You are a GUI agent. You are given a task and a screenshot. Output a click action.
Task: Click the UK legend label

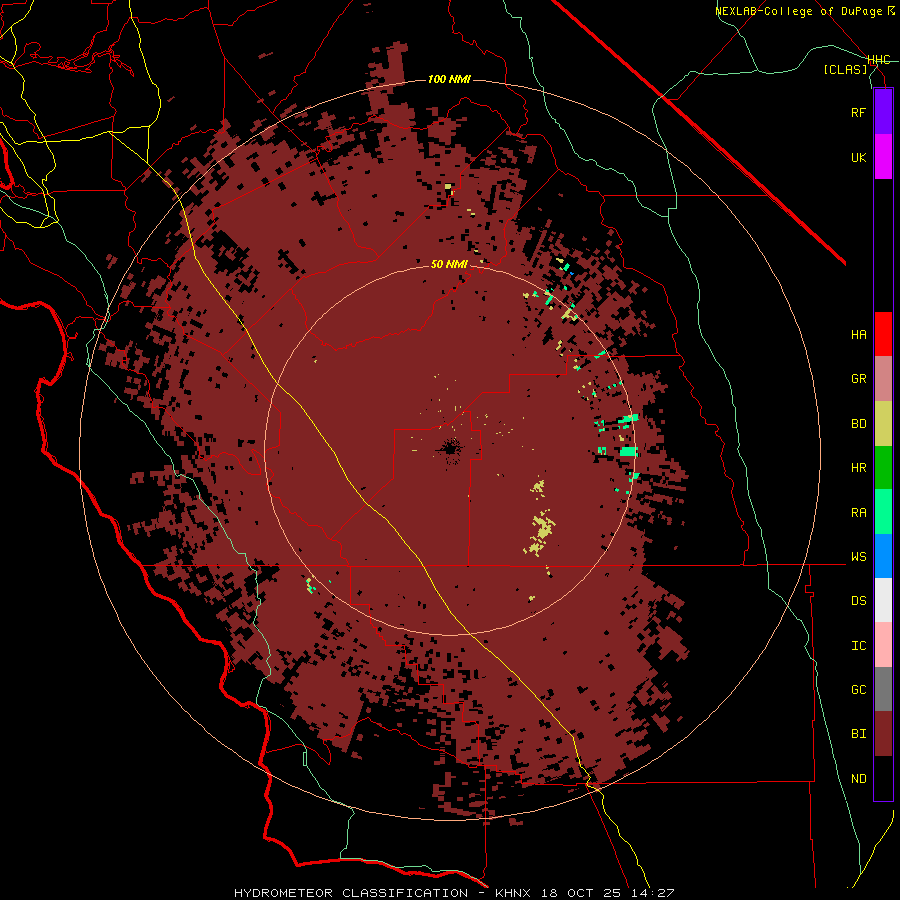pyautogui.click(x=858, y=157)
